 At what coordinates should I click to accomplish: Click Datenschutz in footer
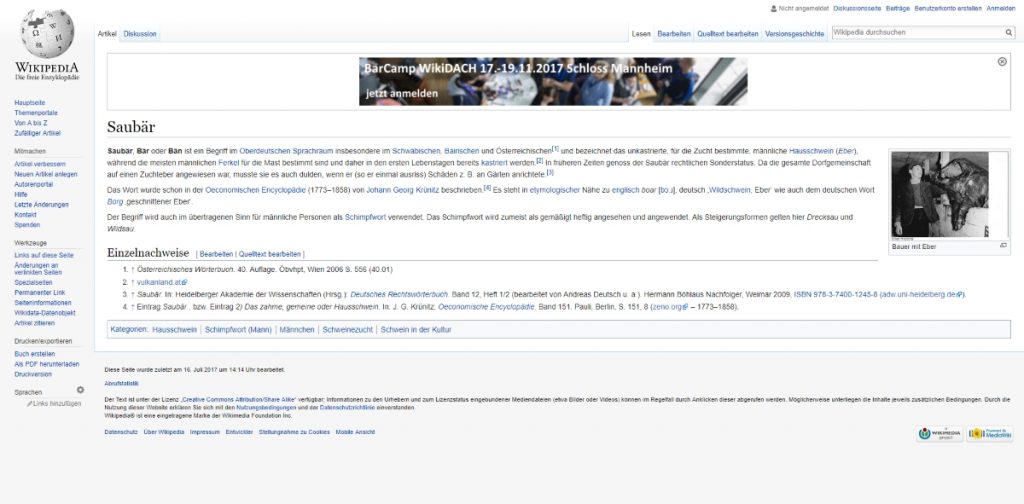click(x=121, y=432)
